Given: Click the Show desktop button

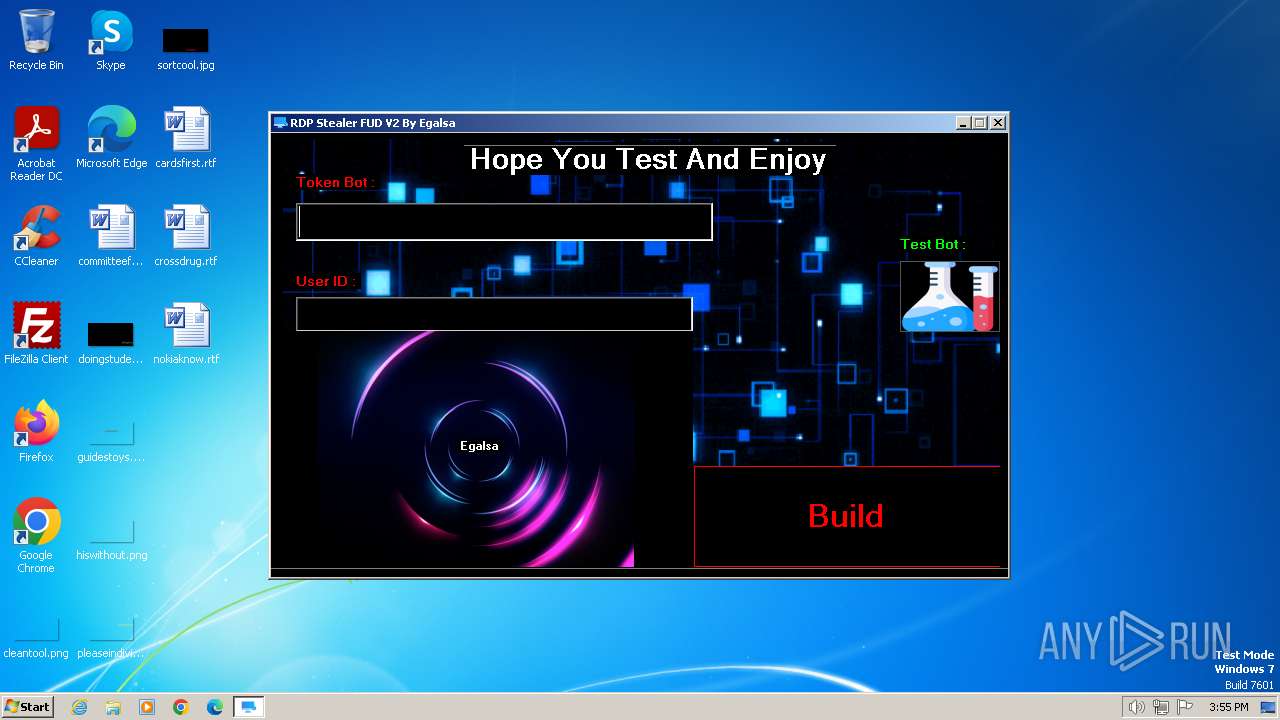Looking at the screenshot, I should click(1269, 707).
